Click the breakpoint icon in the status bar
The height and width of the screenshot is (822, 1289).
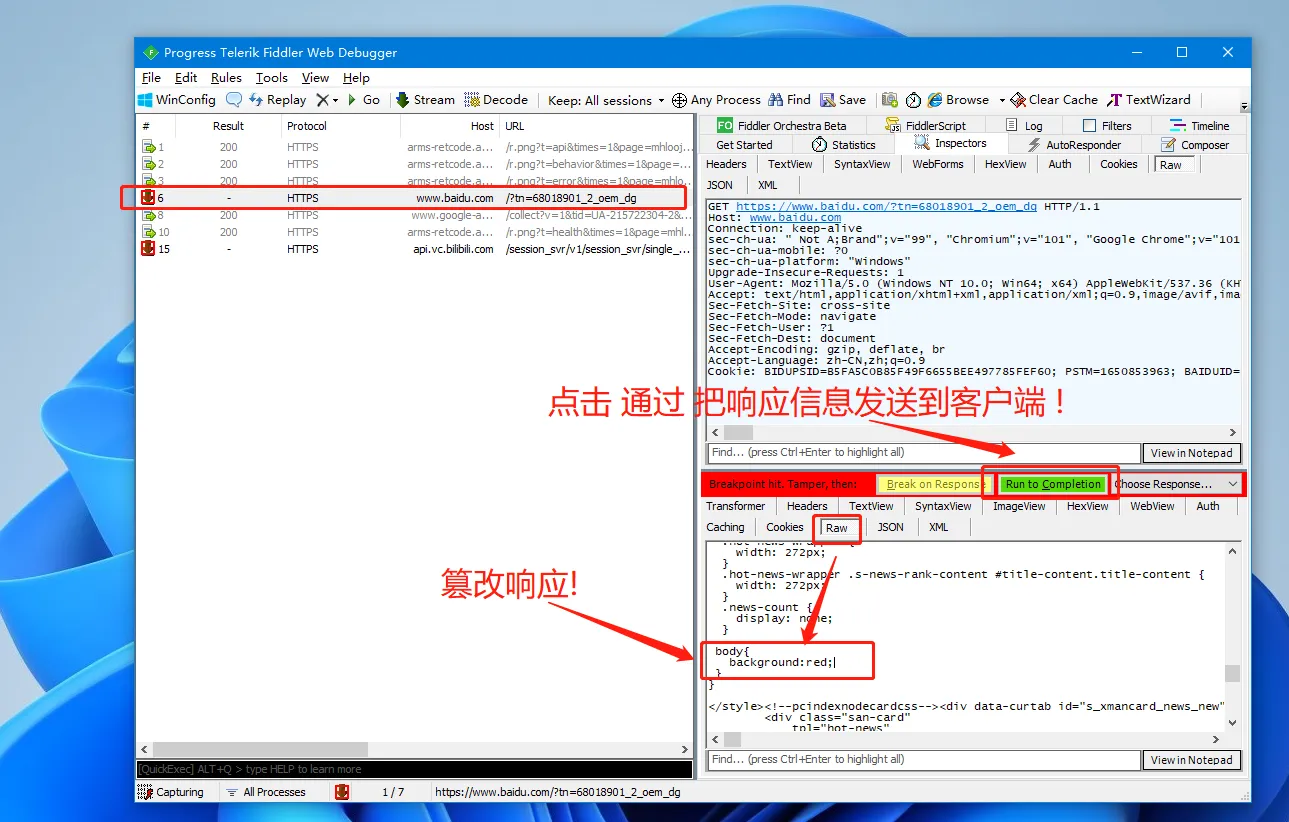pos(342,792)
